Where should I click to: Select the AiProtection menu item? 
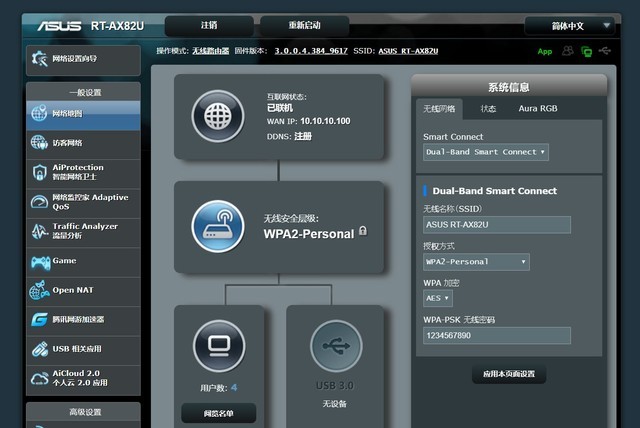(x=83, y=172)
